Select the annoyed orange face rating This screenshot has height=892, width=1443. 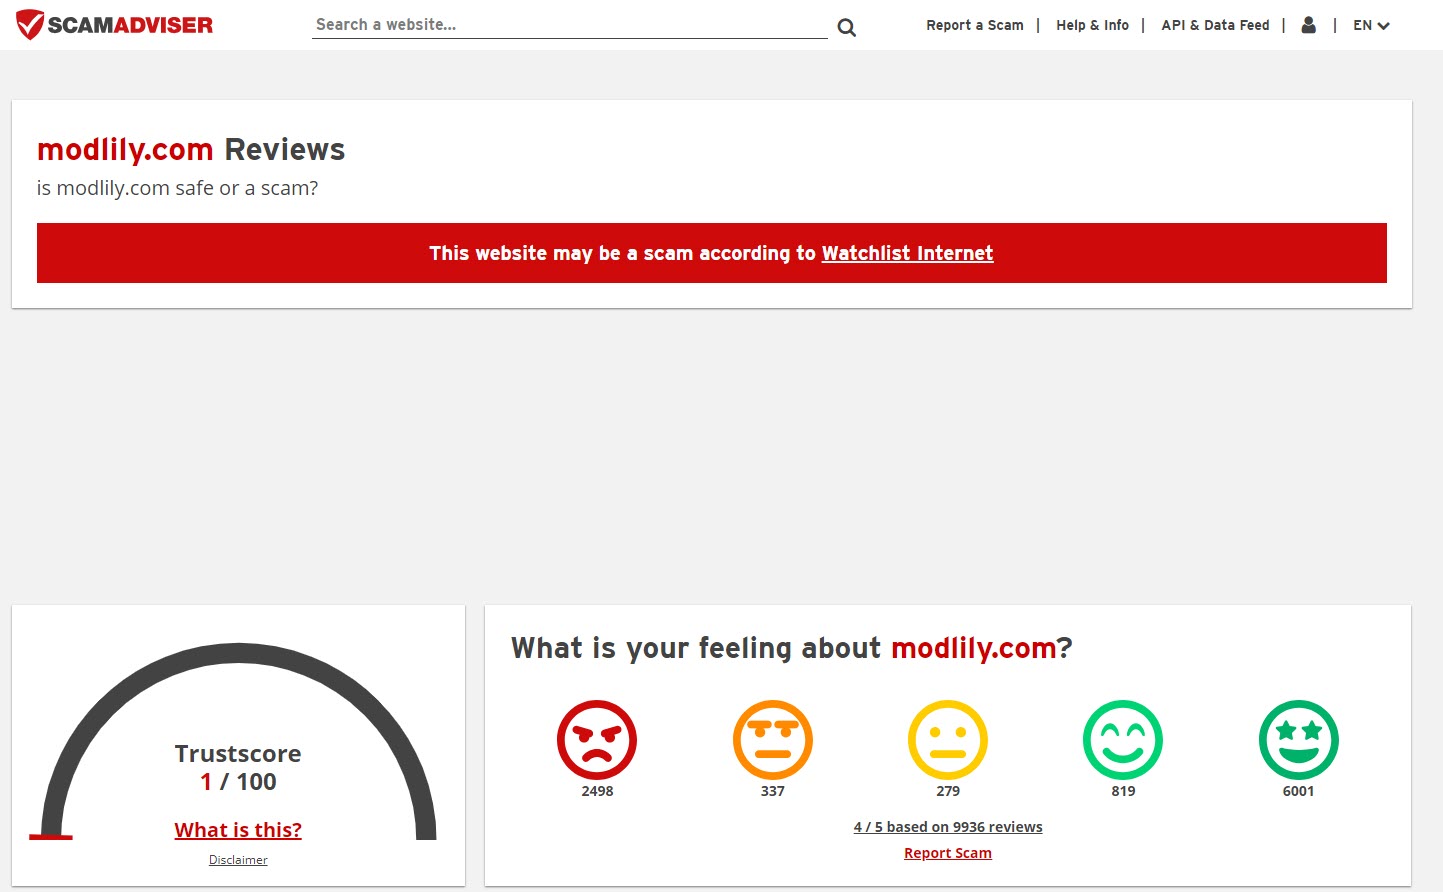[773, 740]
